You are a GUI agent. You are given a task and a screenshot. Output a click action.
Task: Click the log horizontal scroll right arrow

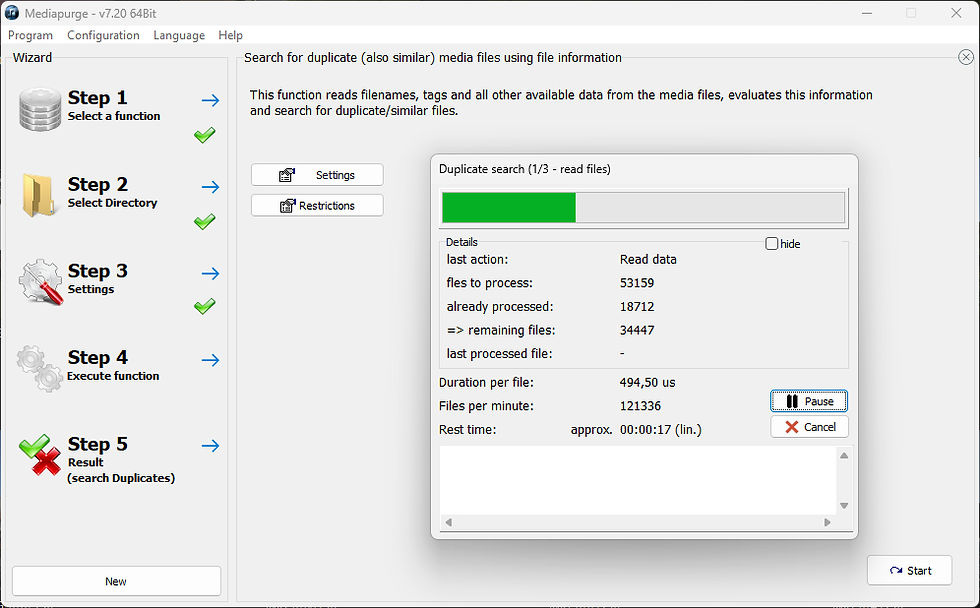(827, 522)
